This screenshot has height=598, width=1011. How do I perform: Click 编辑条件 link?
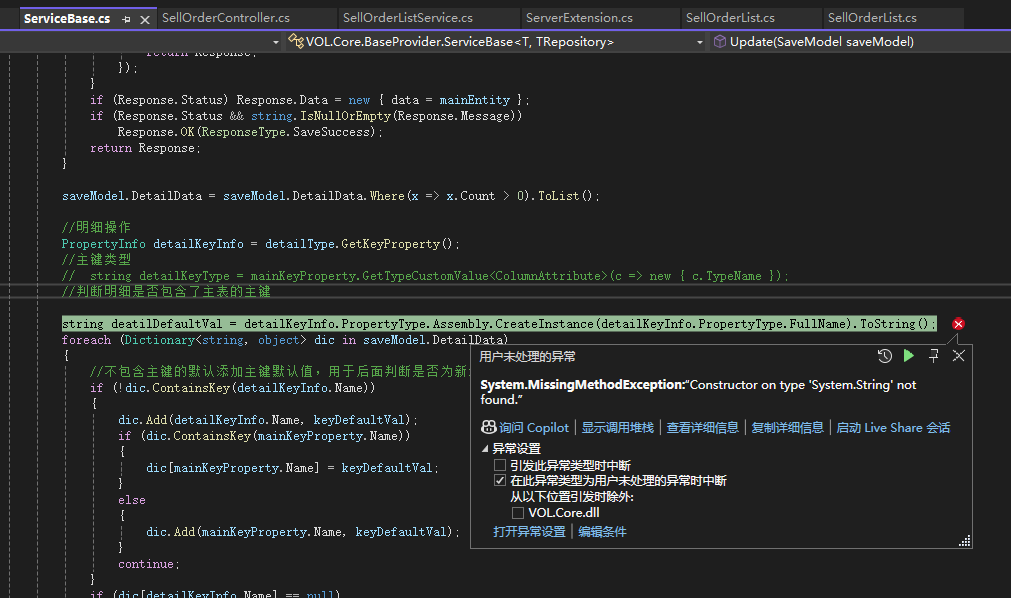(602, 532)
